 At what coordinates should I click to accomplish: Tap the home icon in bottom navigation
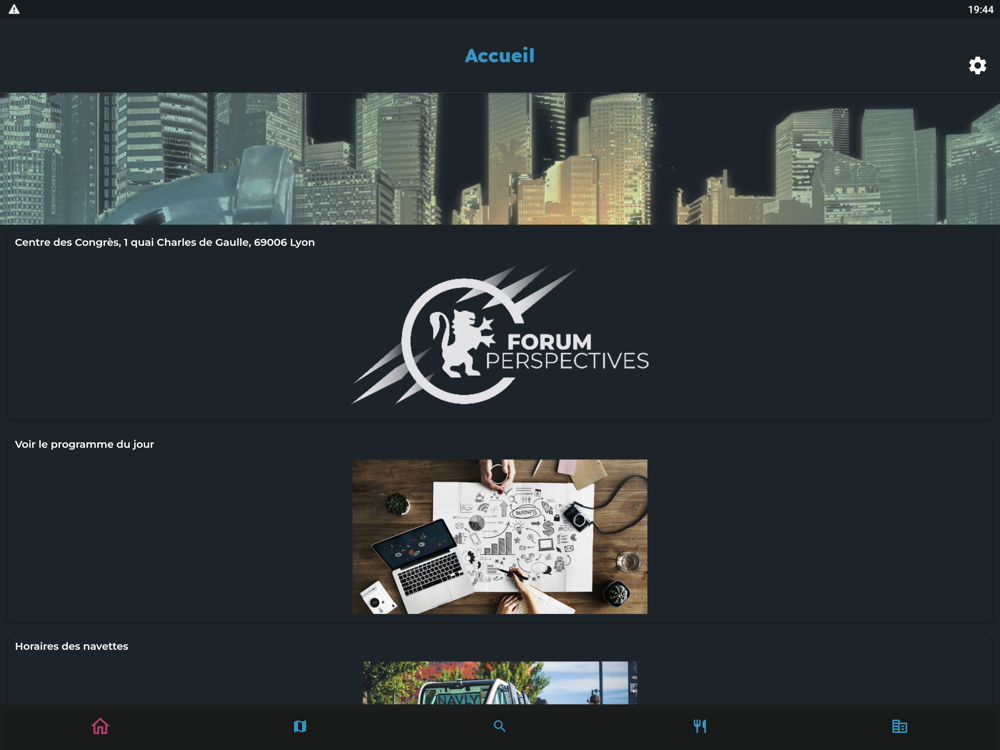coord(100,726)
